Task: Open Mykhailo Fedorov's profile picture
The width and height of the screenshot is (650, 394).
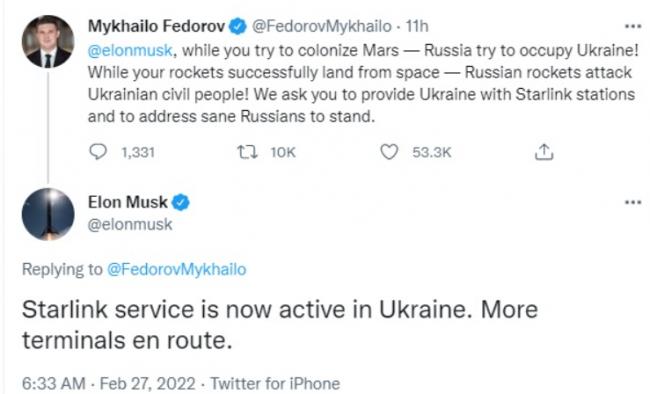Action: (48, 41)
